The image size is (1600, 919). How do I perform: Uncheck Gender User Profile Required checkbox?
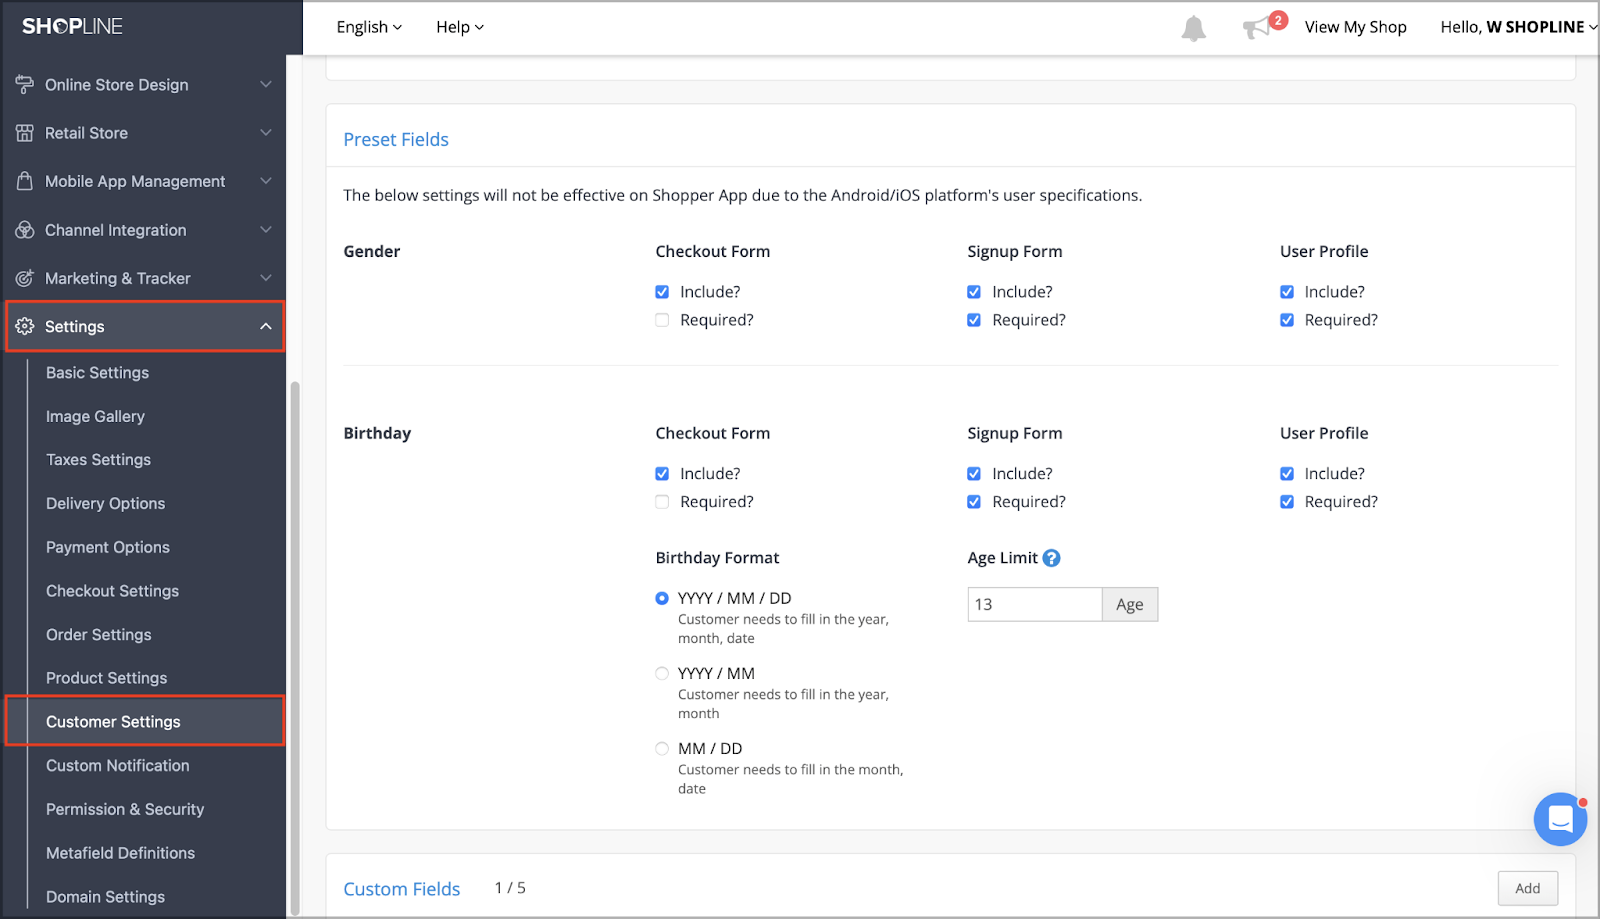coord(1287,320)
